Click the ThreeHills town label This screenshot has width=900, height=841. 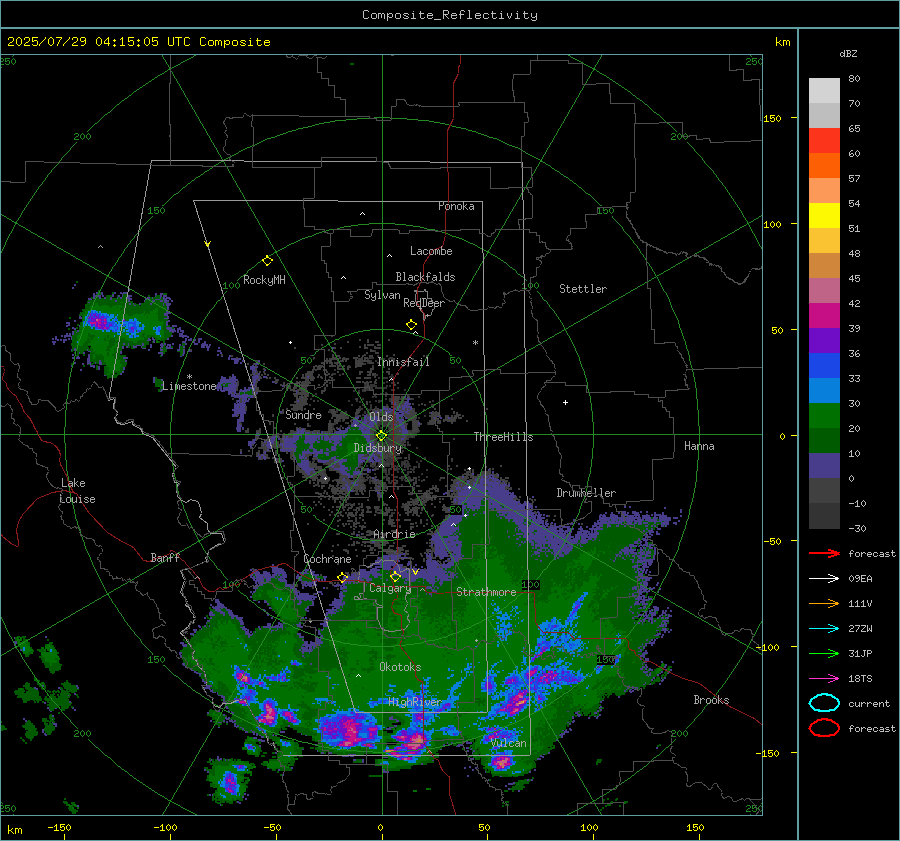click(x=503, y=437)
